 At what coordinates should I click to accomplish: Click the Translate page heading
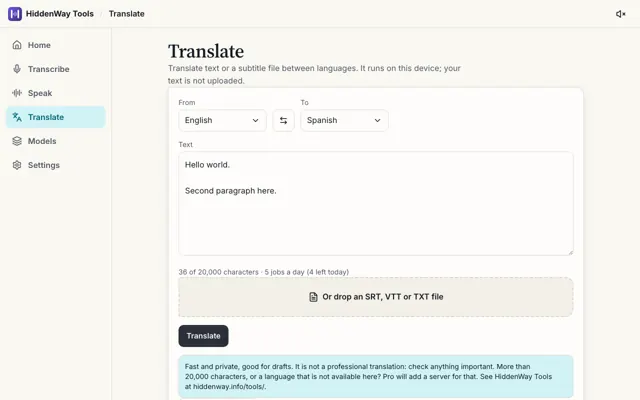206,51
